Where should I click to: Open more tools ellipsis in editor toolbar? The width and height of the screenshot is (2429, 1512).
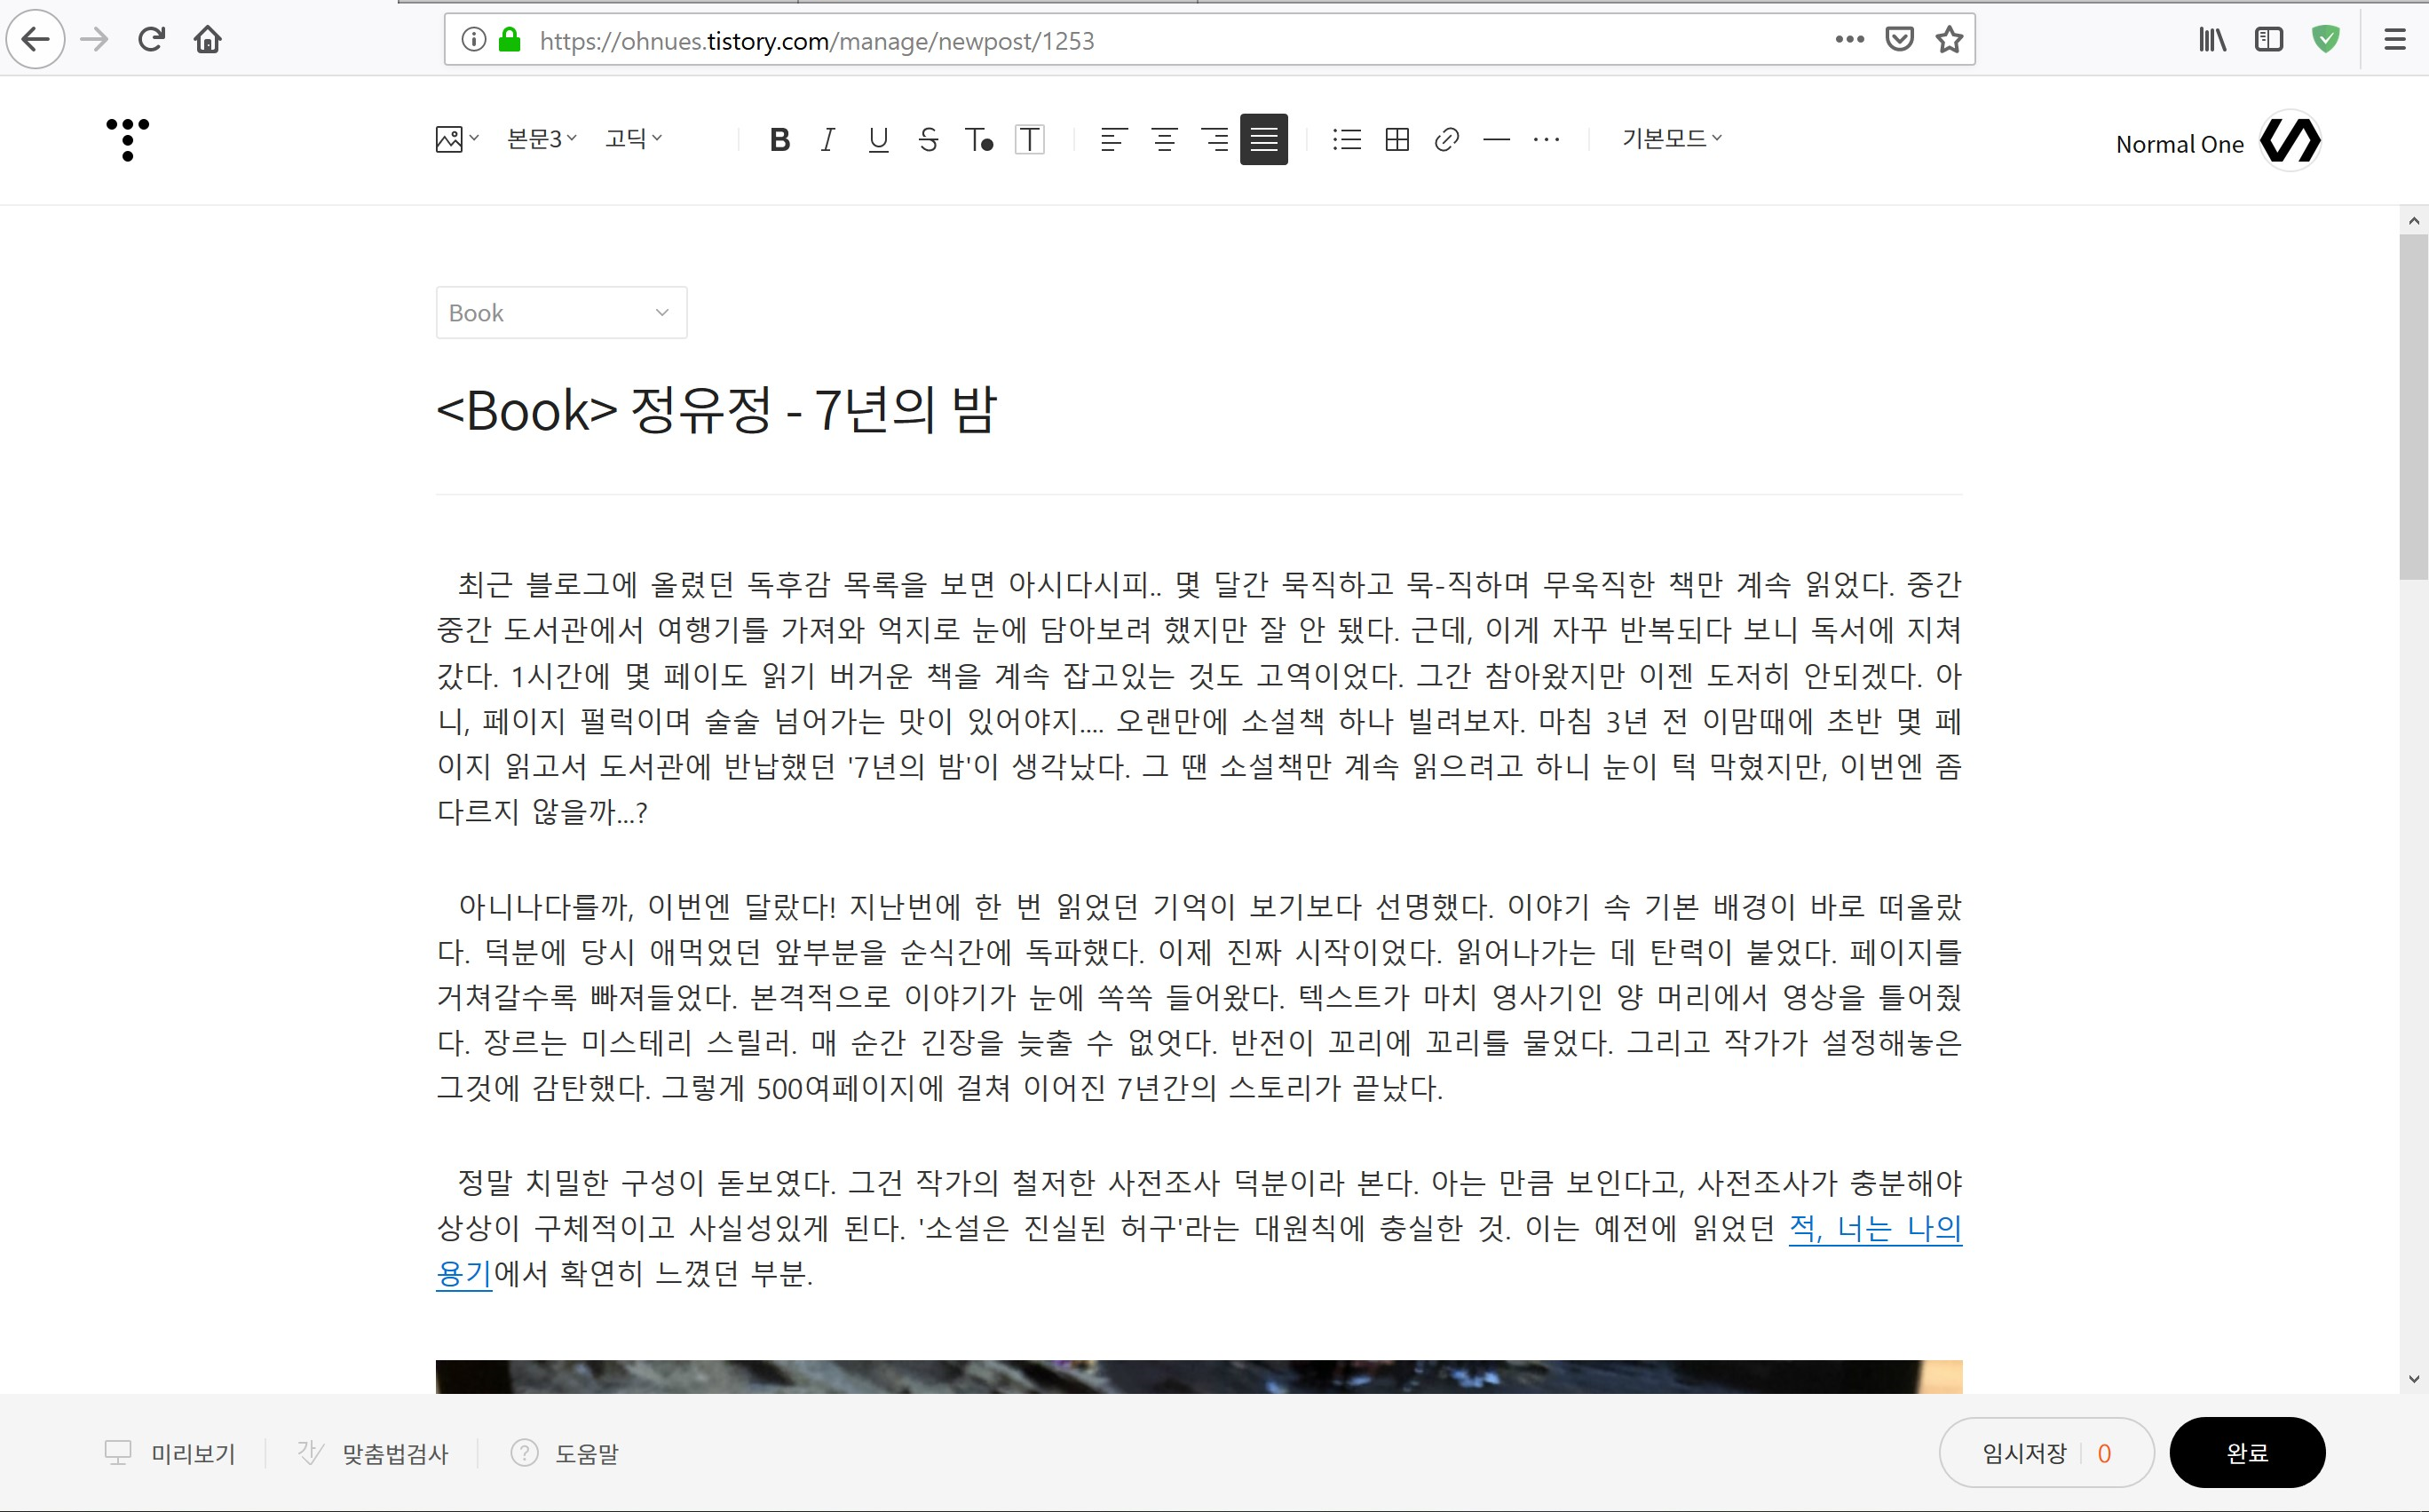click(x=1546, y=139)
